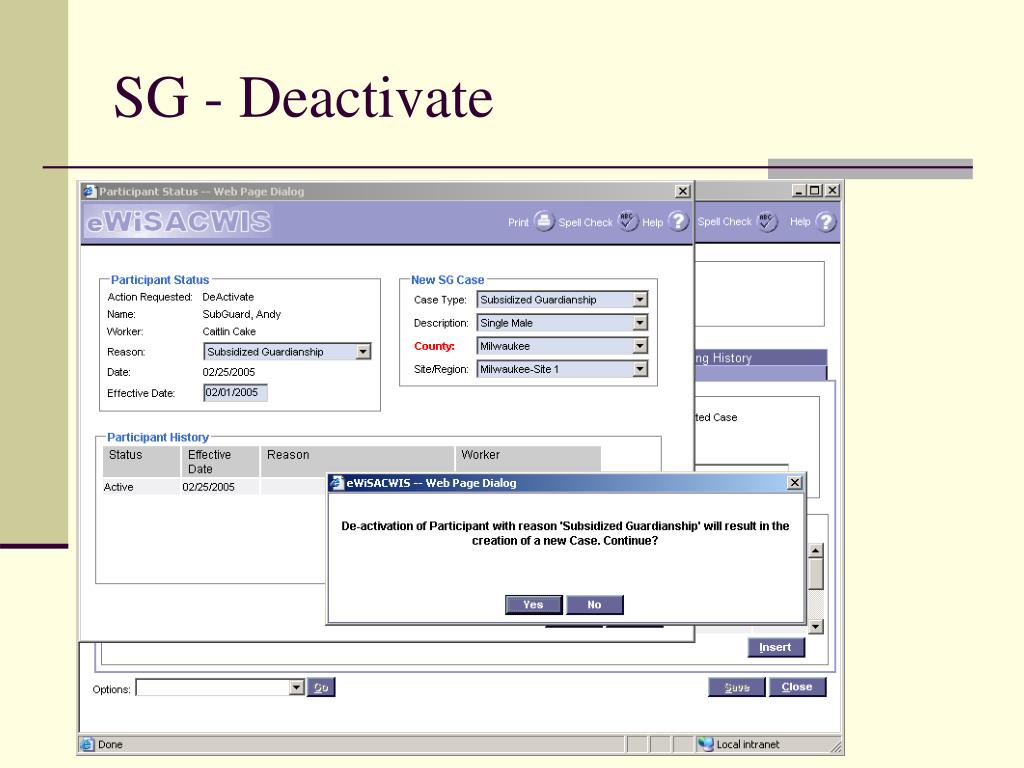
Task: Click the Done page icon in status bar
Action: tap(87, 744)
